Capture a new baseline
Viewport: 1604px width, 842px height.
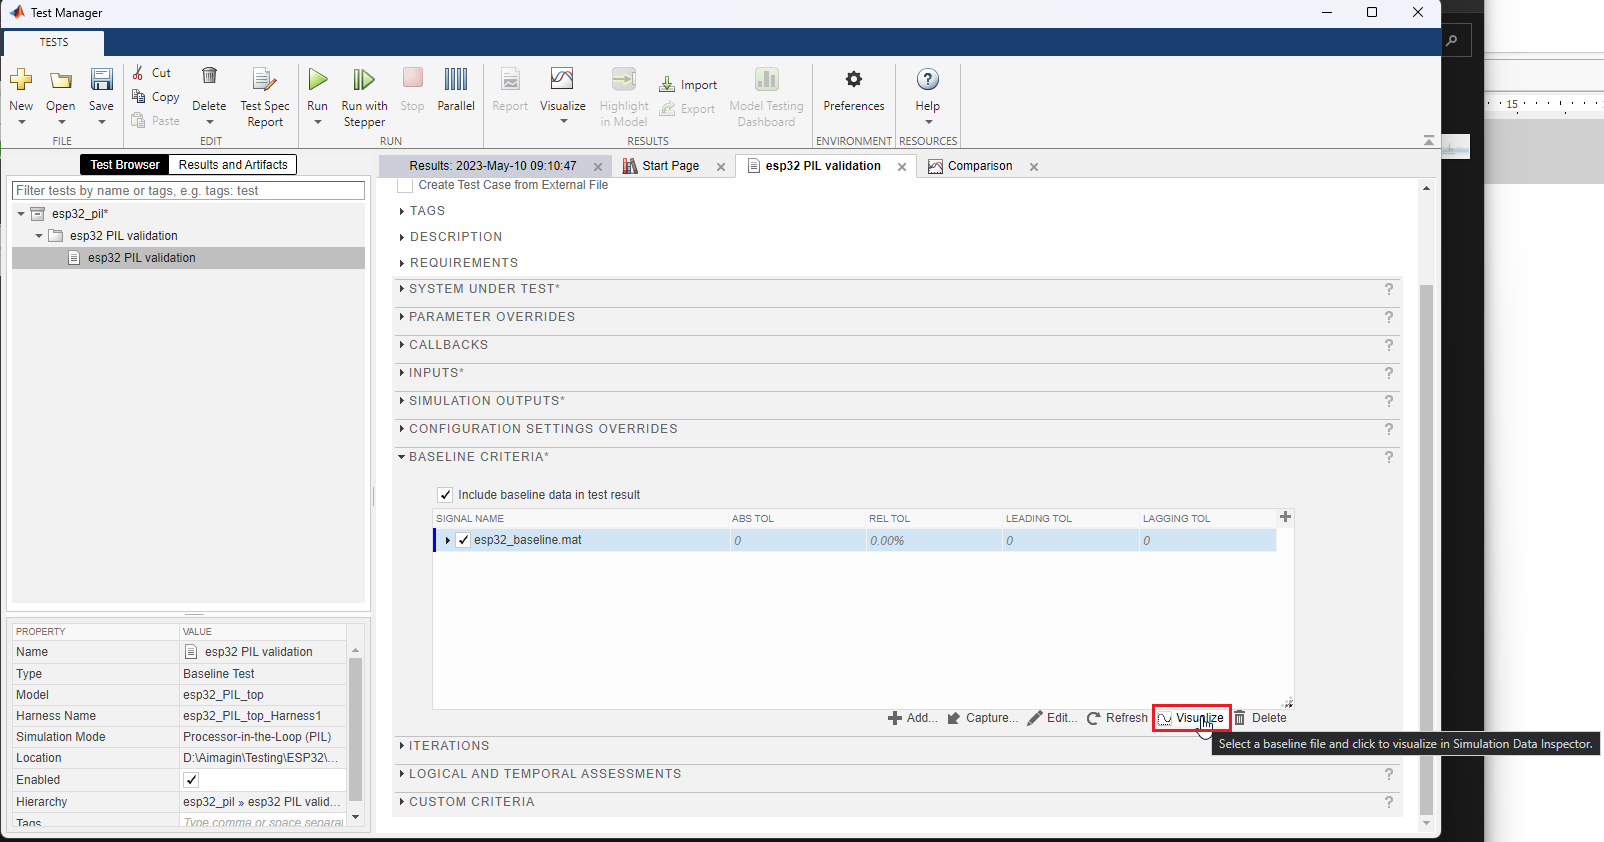pyautogui.click(x=982, y=718)
